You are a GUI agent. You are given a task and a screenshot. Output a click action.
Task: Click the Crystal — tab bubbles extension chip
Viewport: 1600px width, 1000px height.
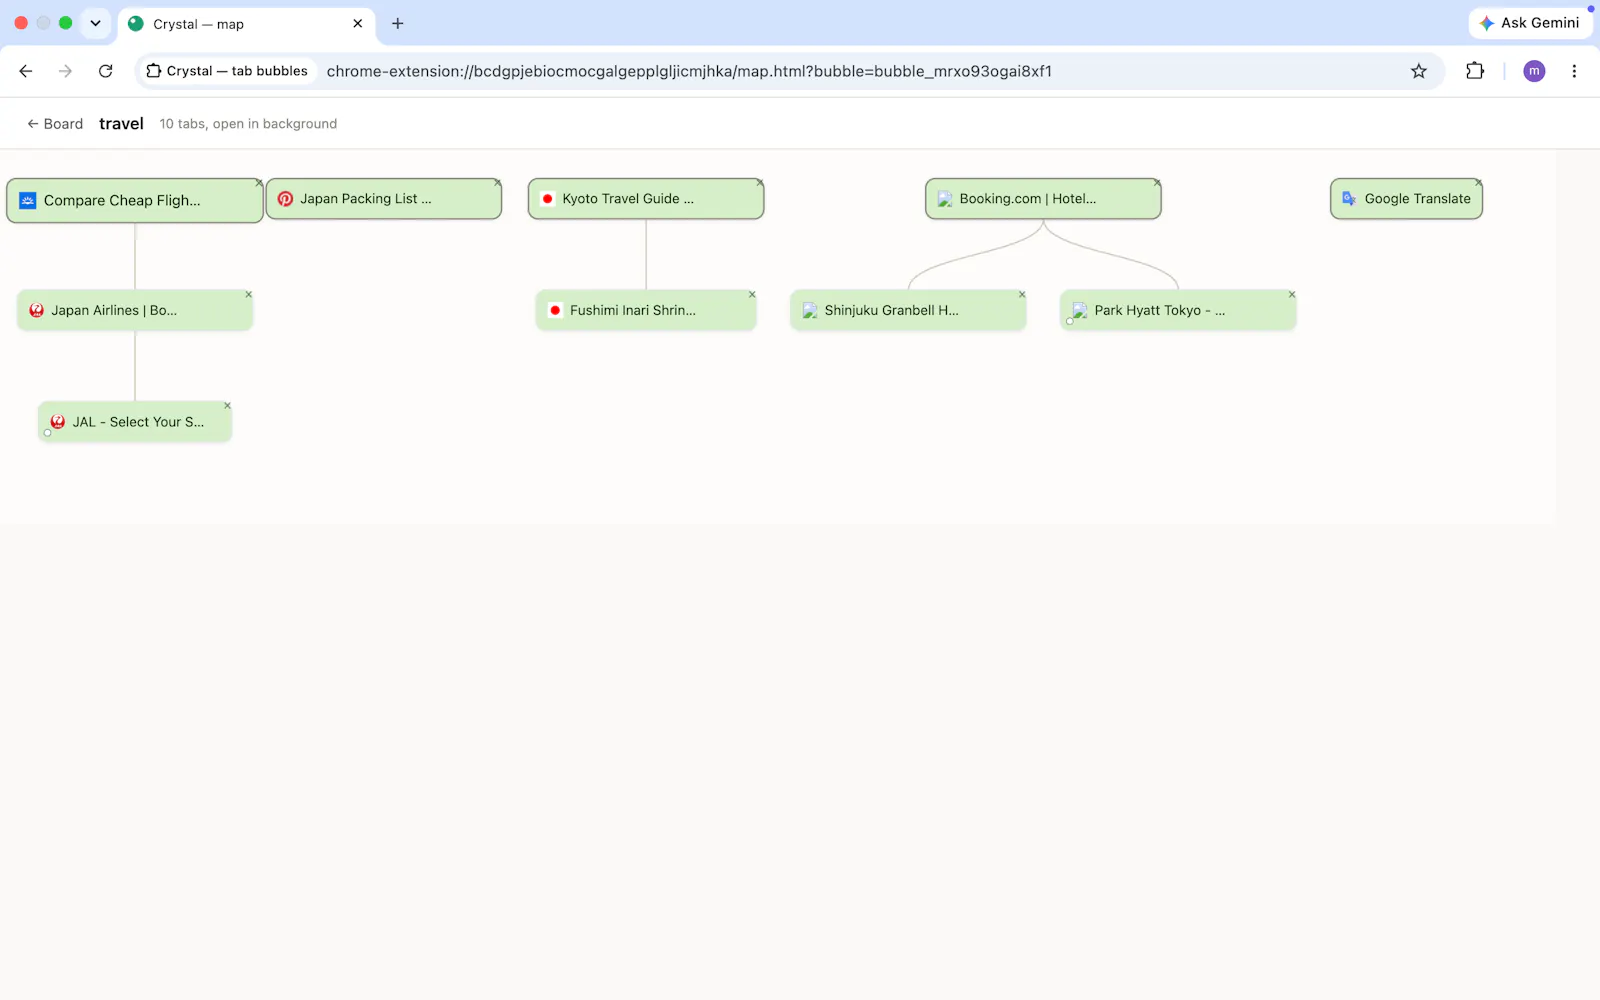(x=227, y=71)
